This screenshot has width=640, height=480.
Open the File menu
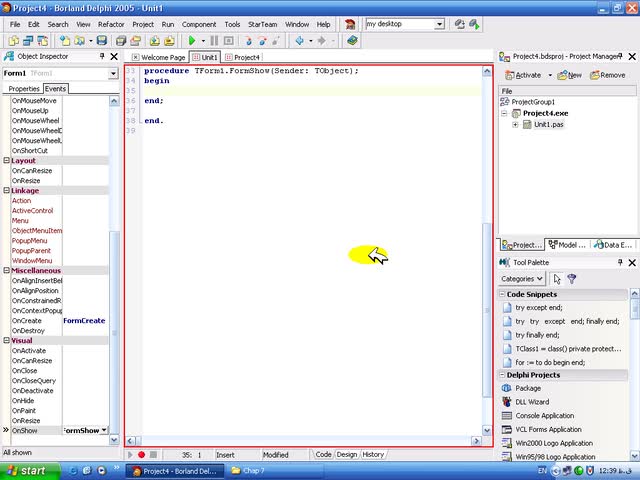pyautogui.click(x=15, y=24)
